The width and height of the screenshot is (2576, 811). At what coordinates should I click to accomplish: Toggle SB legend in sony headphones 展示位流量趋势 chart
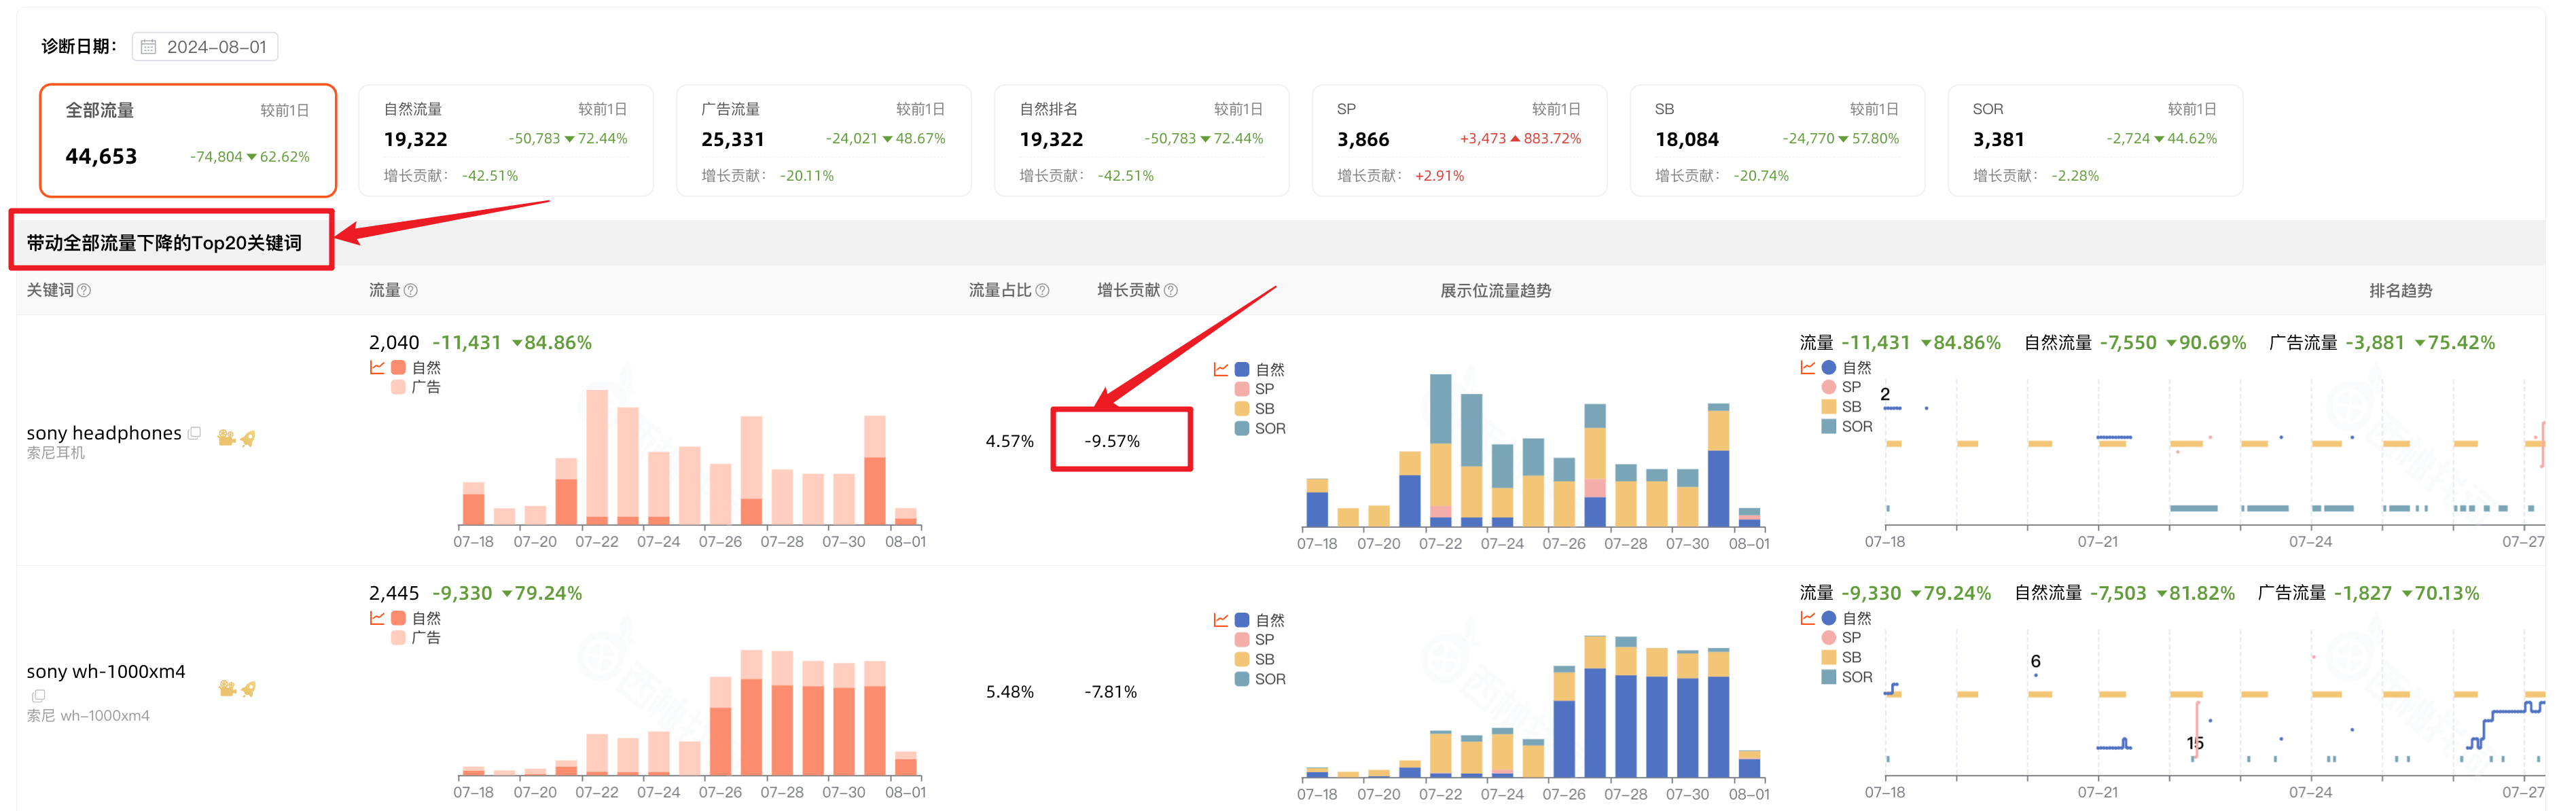[x=1255, y=409]
